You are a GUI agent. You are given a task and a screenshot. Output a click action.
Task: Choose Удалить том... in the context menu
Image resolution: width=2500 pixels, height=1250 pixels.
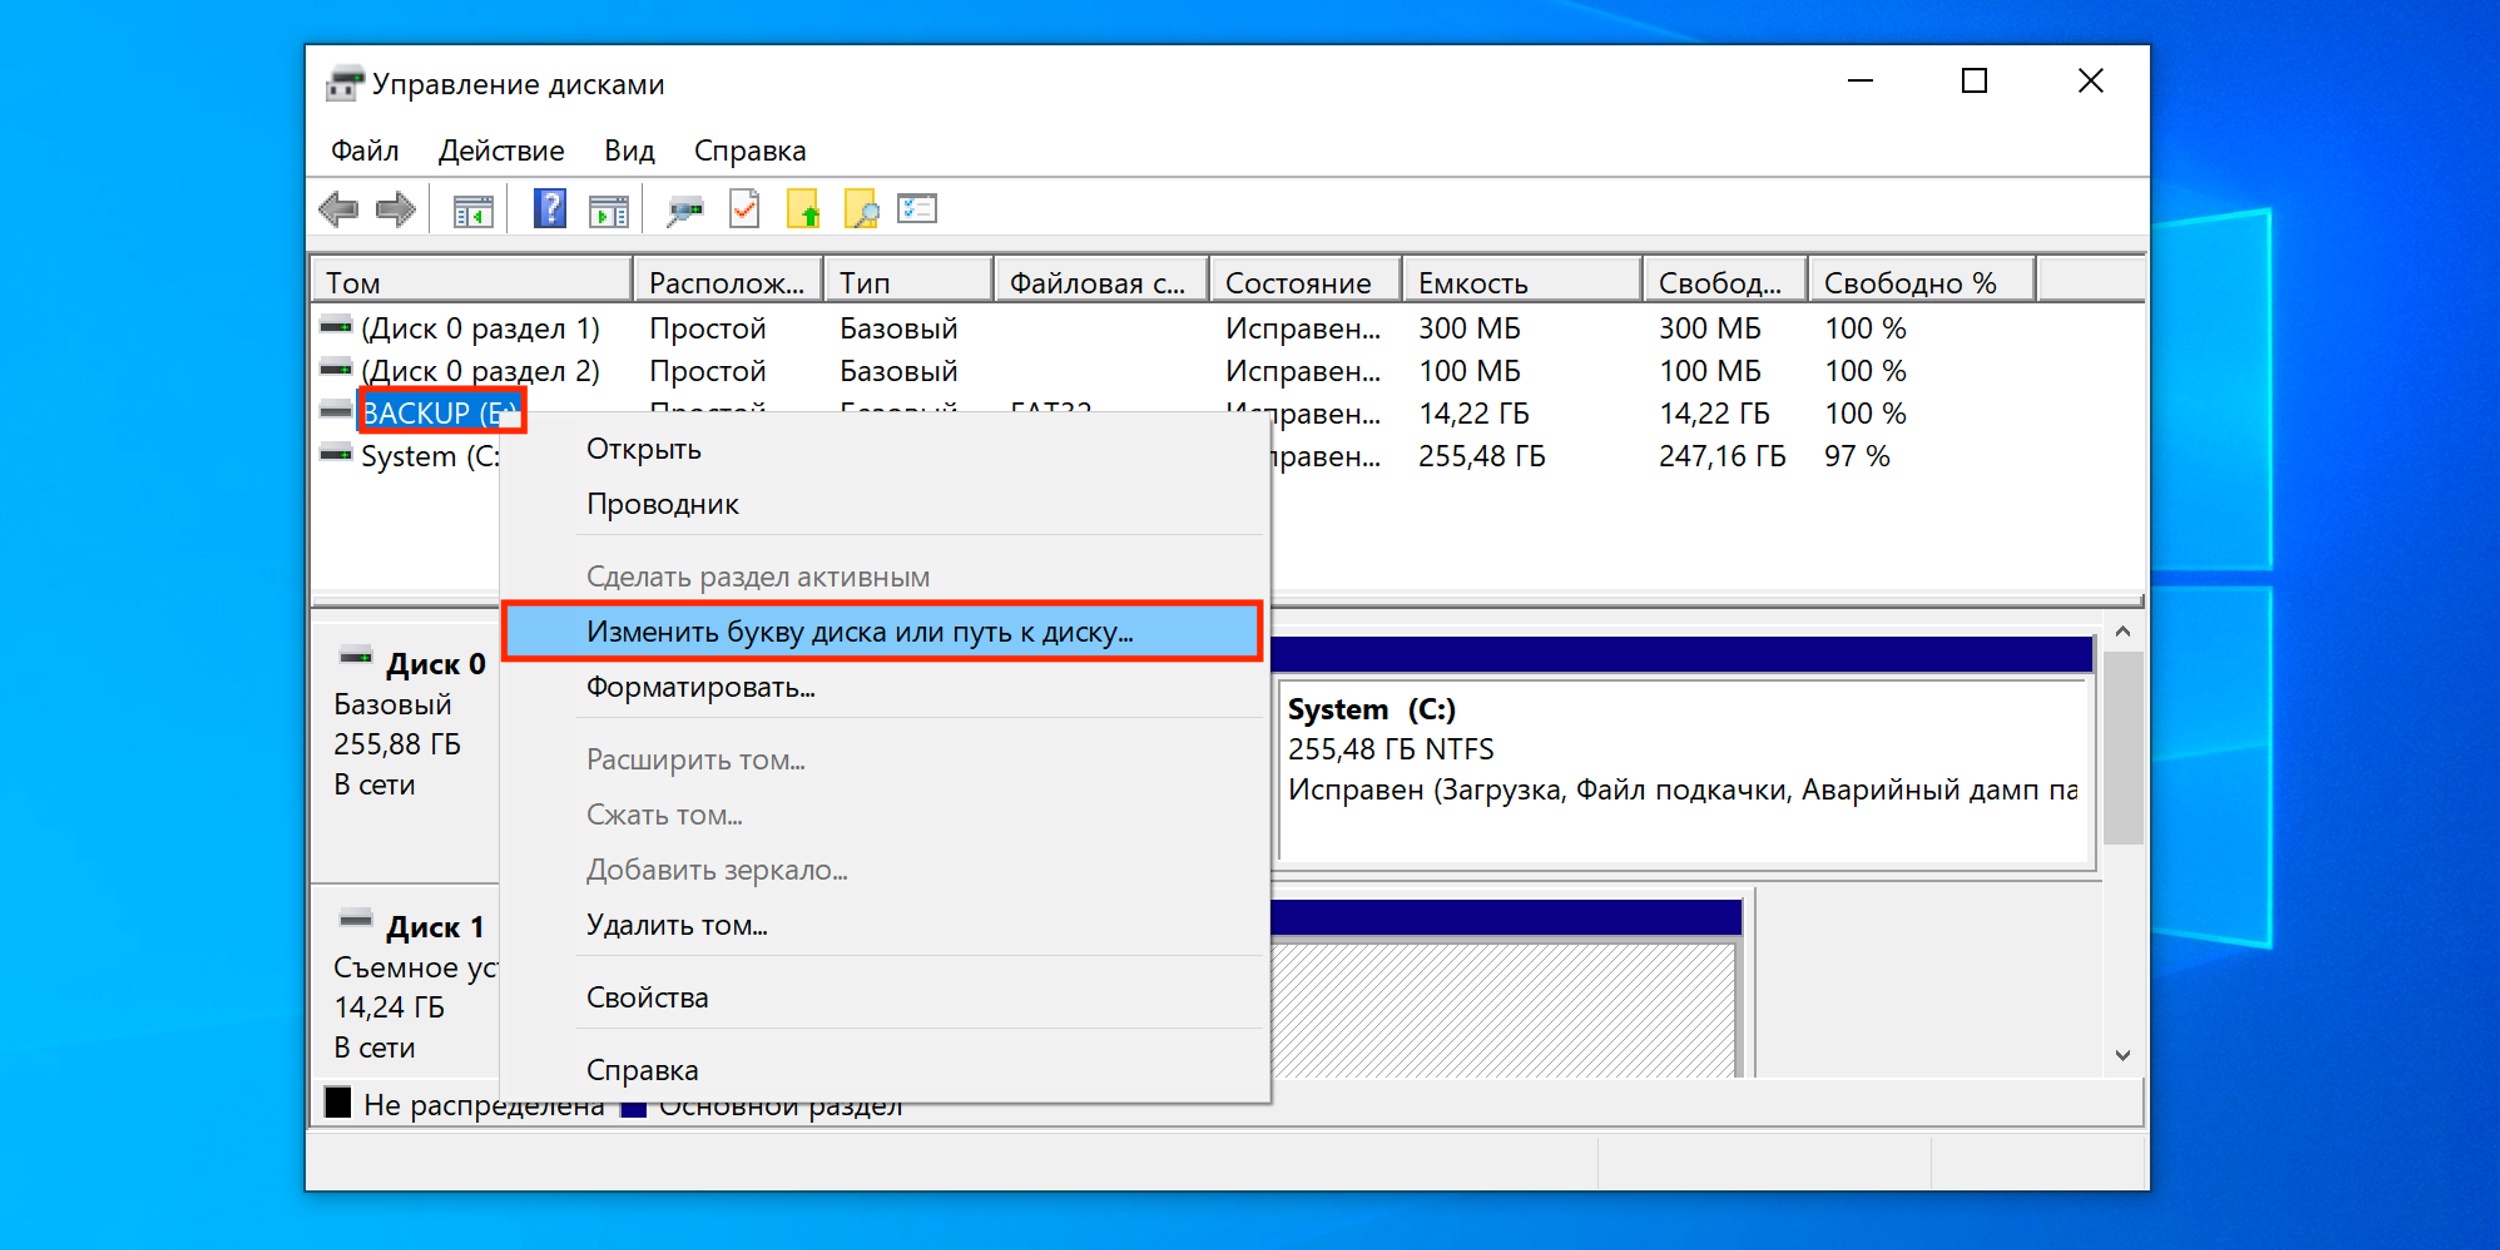pyautogui.click(x=885, y=925)
